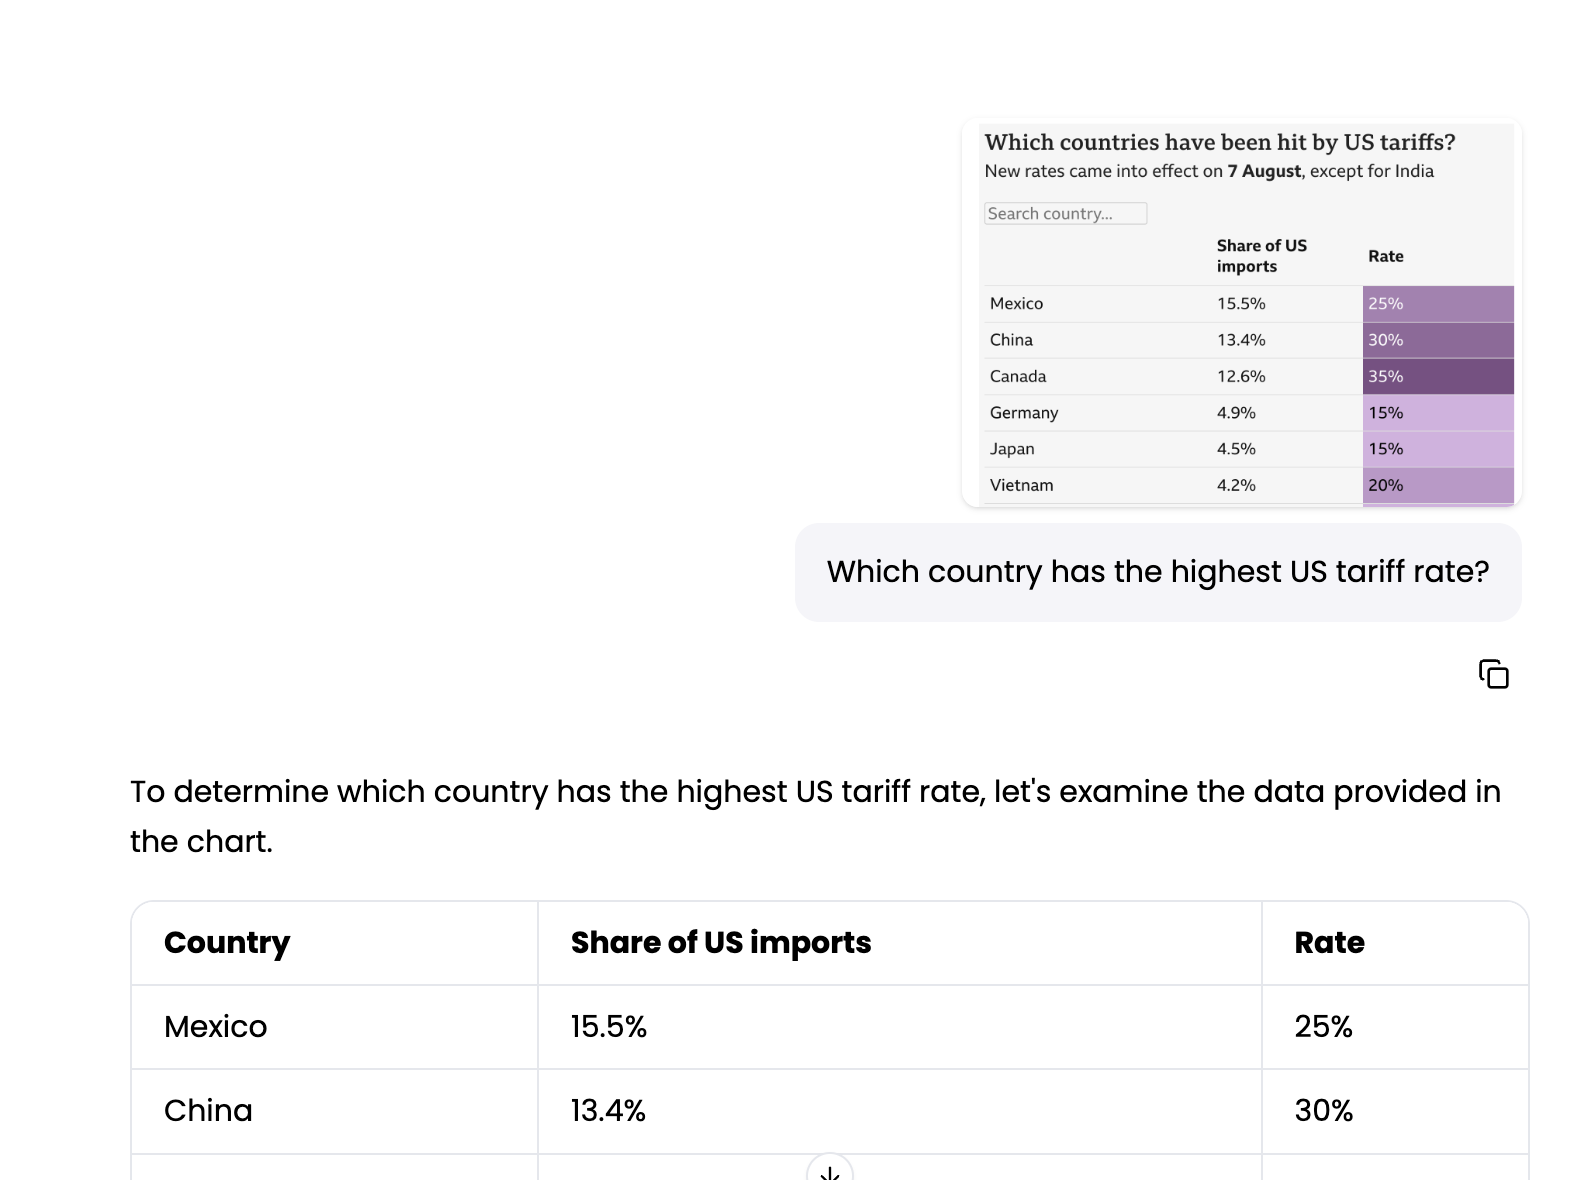
Task: Click the light purple 20% Vietnam rate swatch
Action: tap(1438, 485)
